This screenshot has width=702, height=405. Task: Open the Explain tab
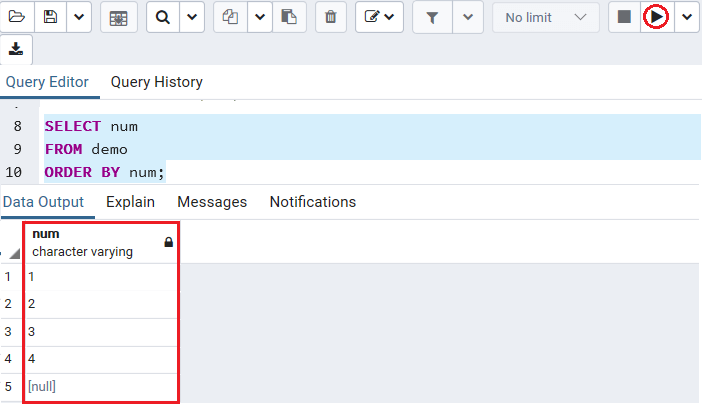coord(130,202)
